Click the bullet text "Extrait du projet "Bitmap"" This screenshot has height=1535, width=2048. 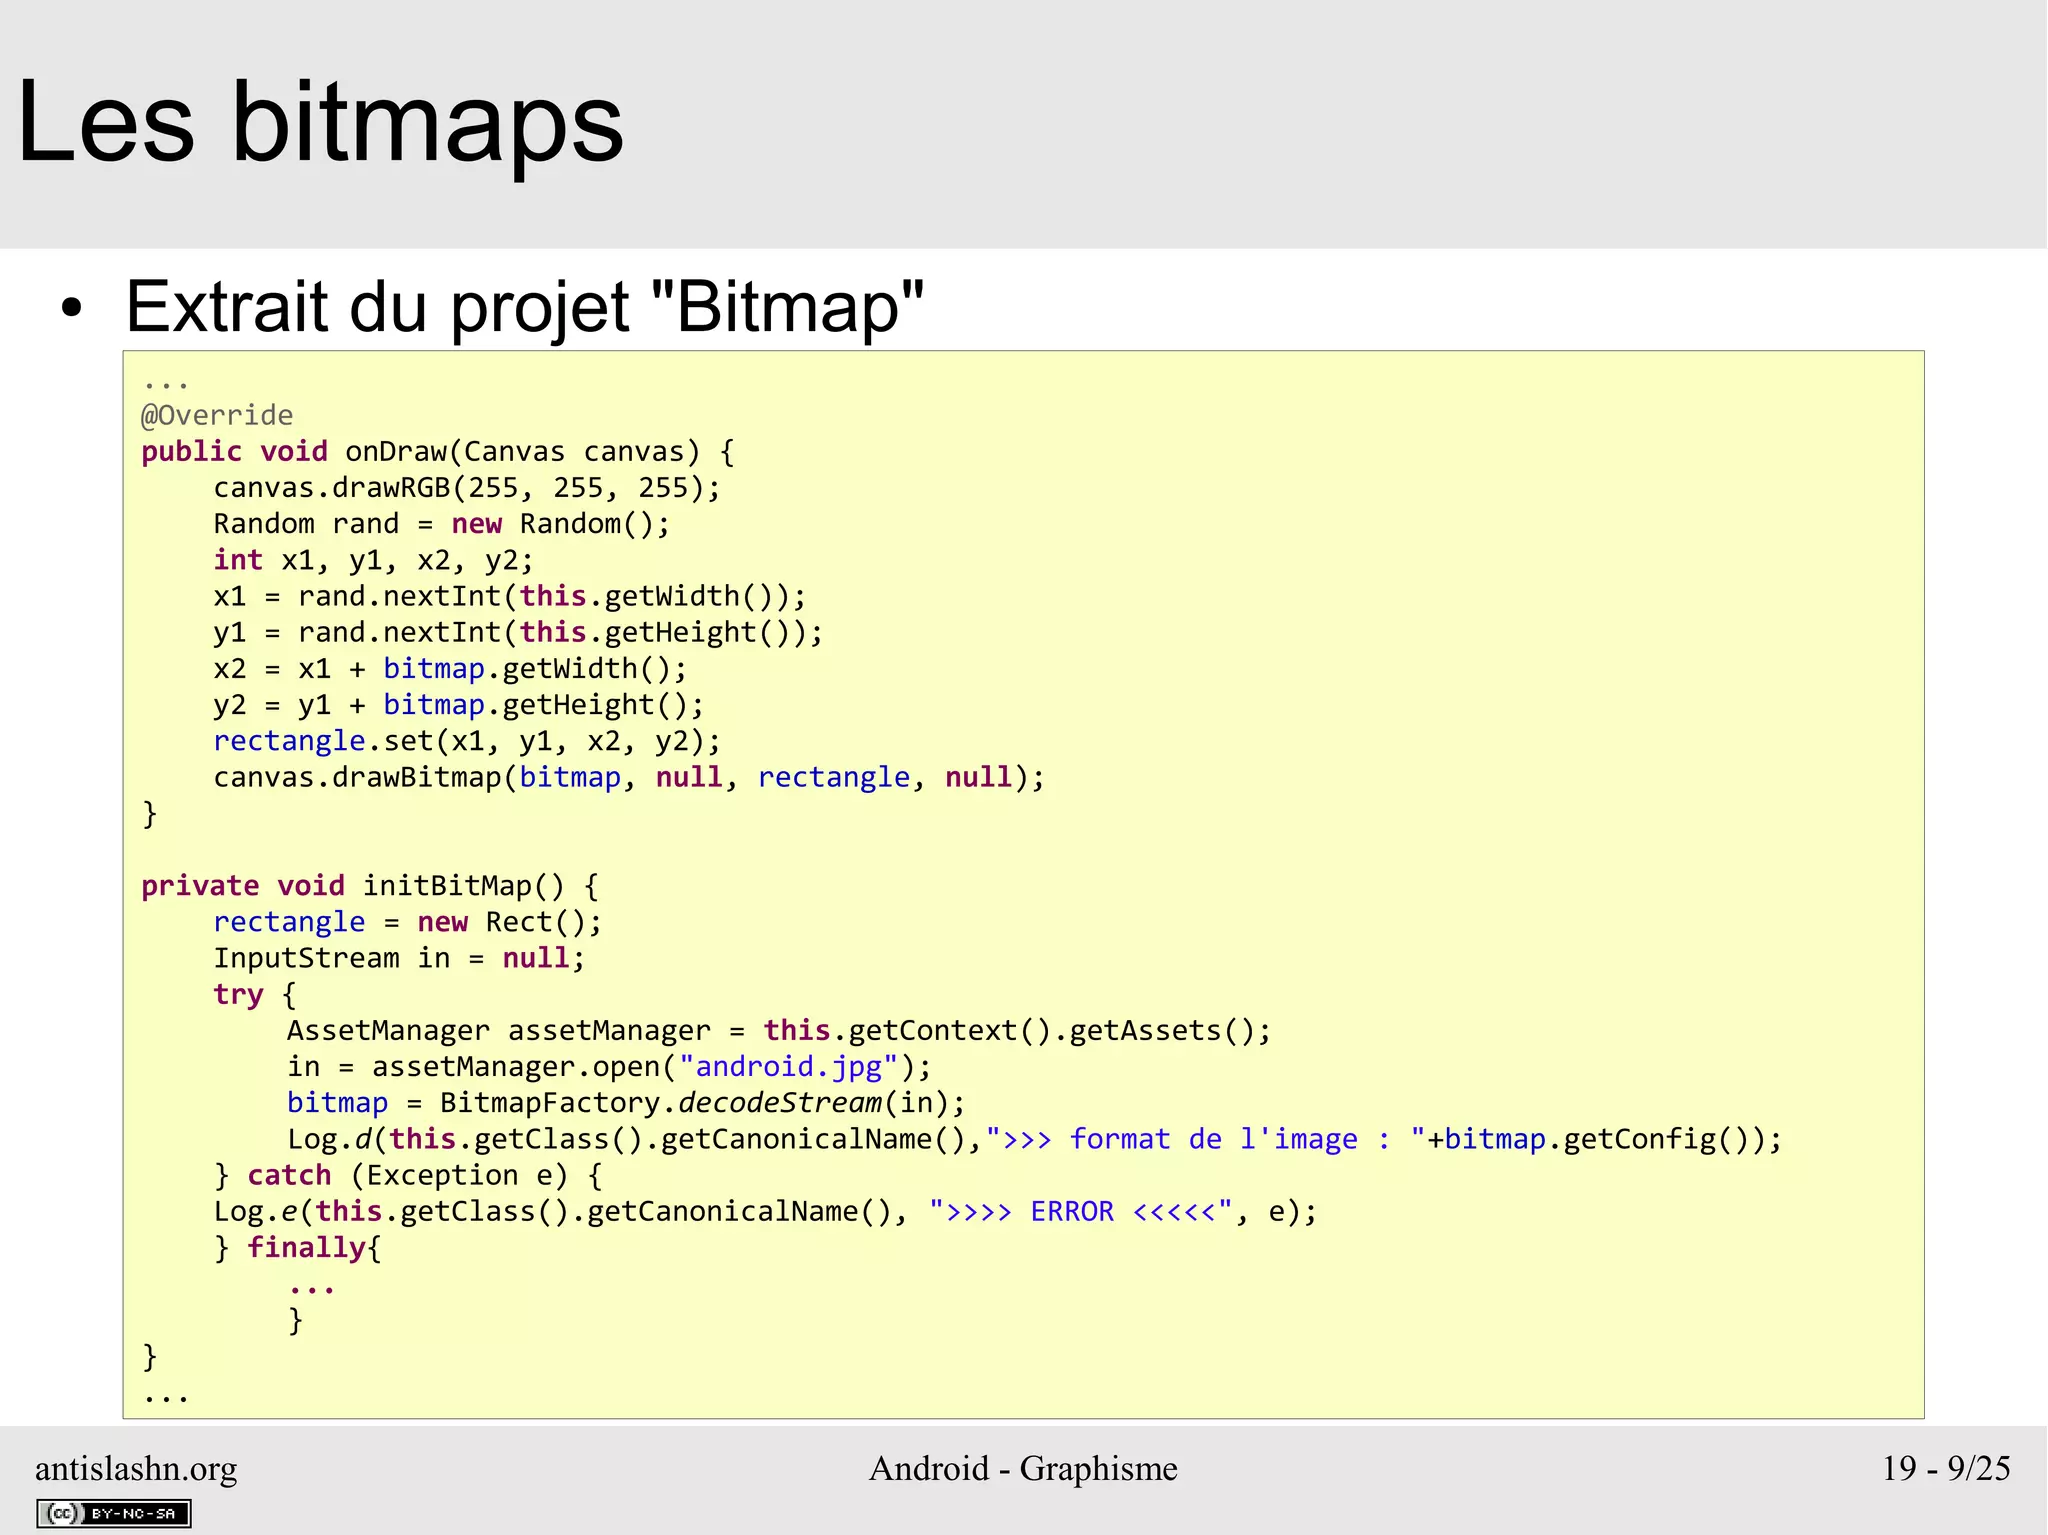point(525,306)
